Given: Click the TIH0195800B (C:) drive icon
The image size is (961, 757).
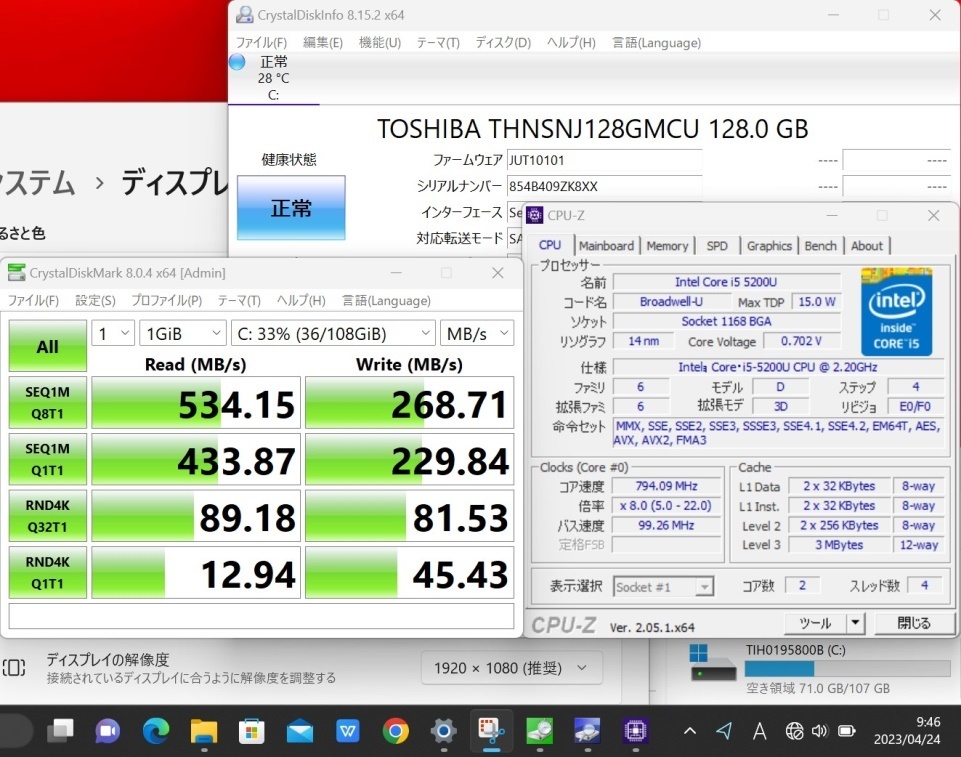Looking at the screenshot, I should (x=713, y=665).
